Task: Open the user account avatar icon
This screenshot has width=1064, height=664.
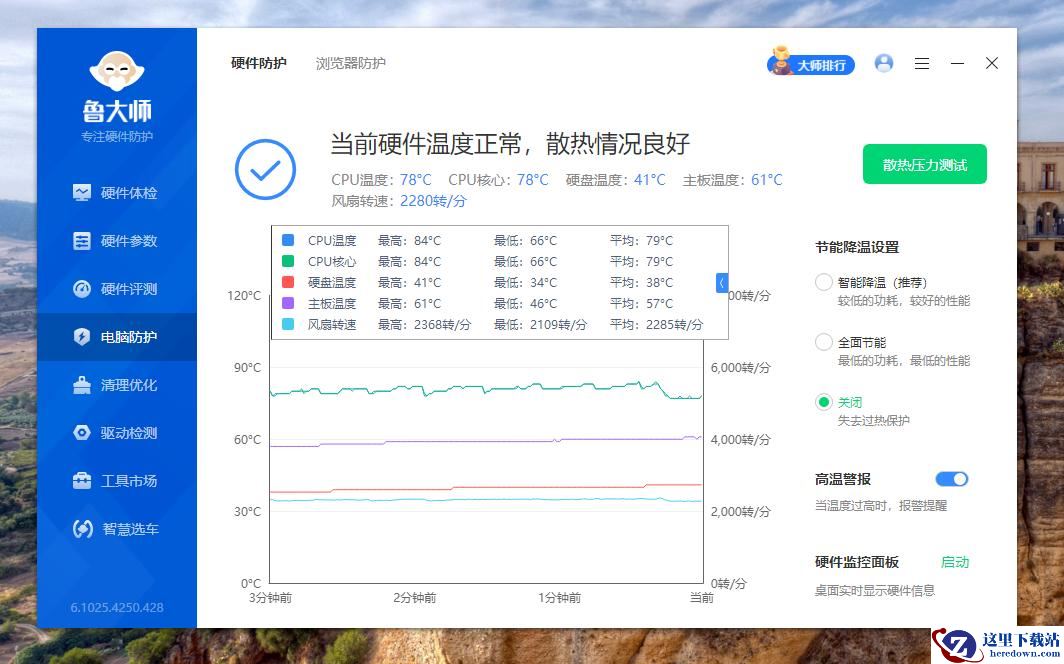Action: (884, 63)
